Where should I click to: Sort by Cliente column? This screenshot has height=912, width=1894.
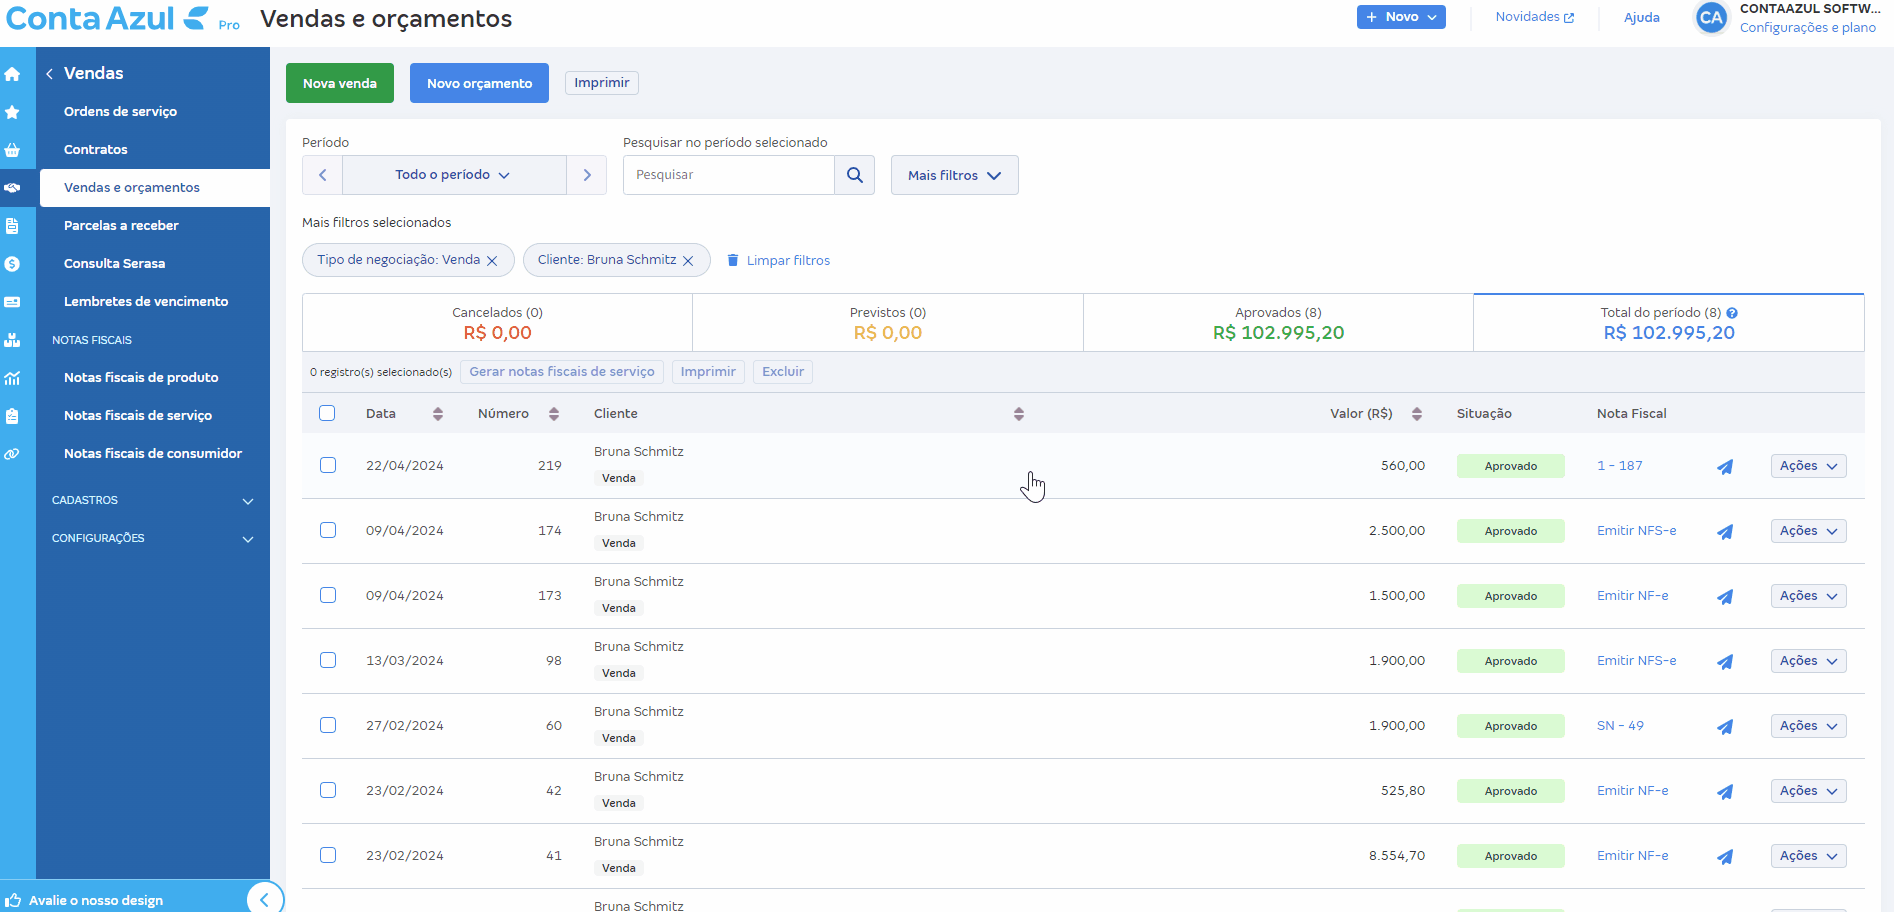coord(1019,414)
